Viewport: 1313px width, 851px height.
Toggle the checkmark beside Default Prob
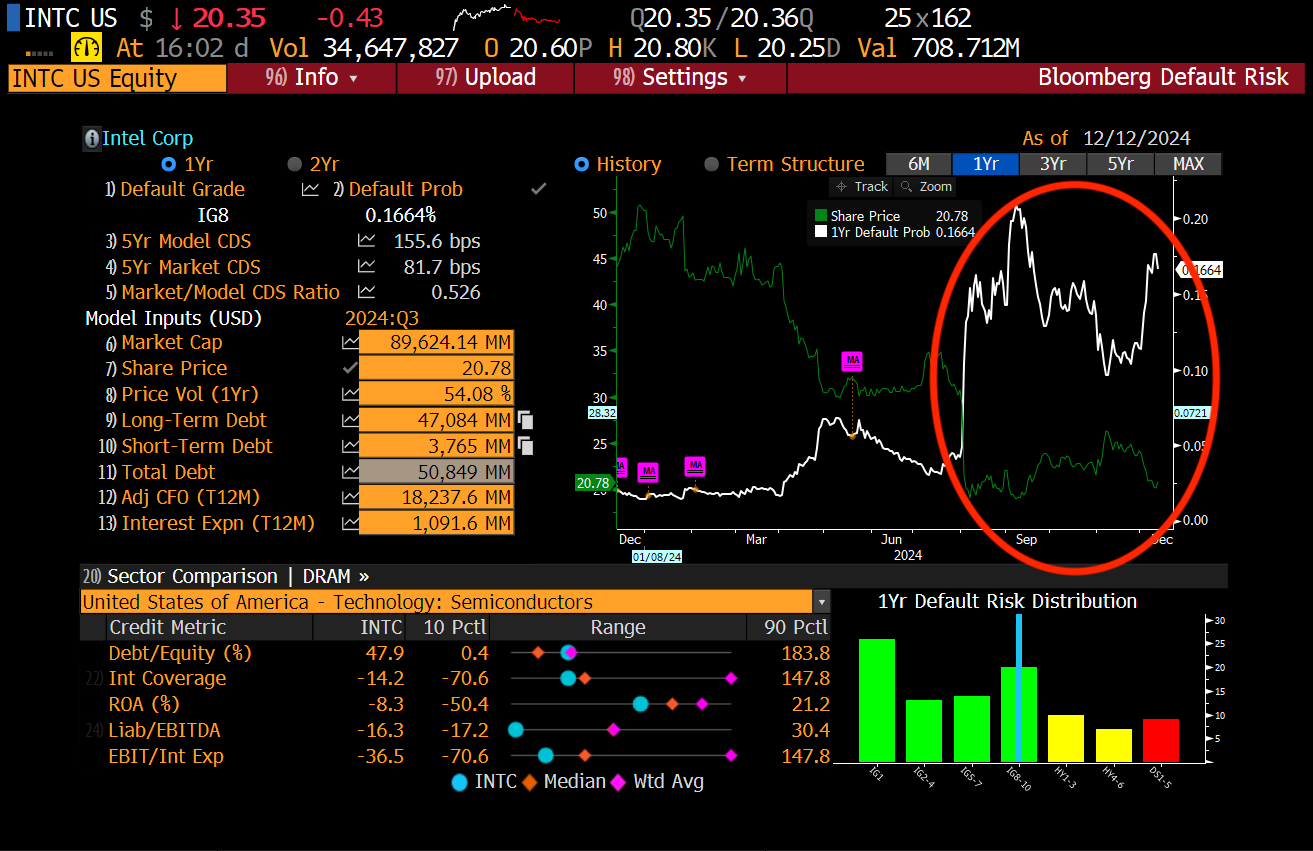point(539,189)
